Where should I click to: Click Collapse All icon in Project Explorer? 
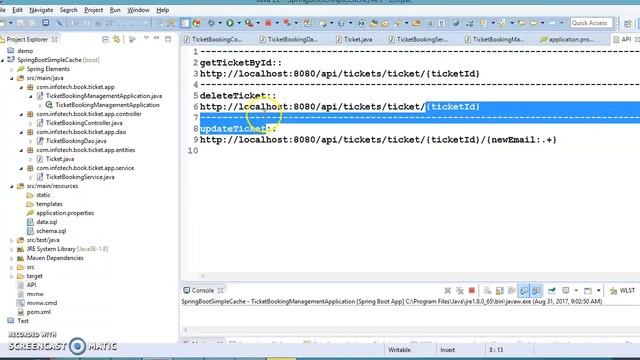(x=105, y=40)
